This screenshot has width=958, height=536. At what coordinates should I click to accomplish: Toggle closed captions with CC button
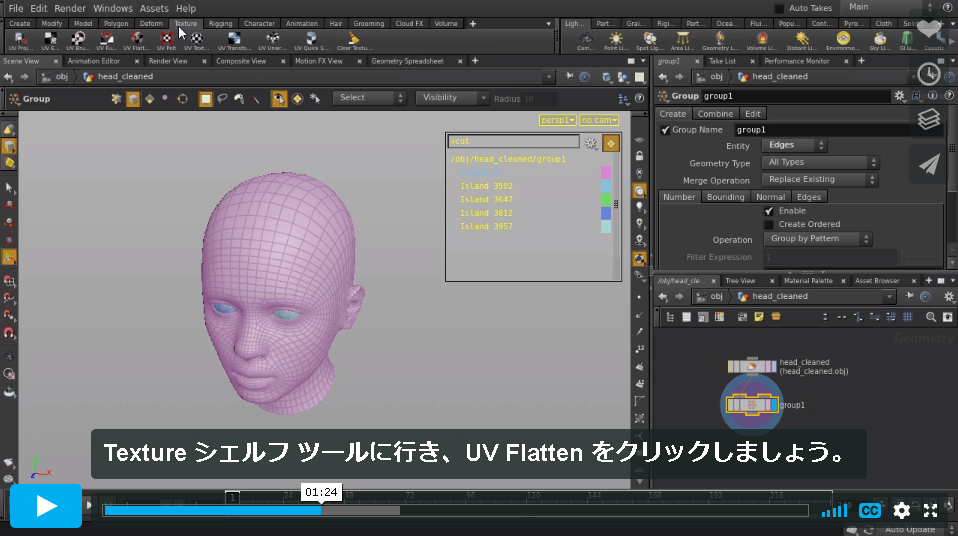870,510
